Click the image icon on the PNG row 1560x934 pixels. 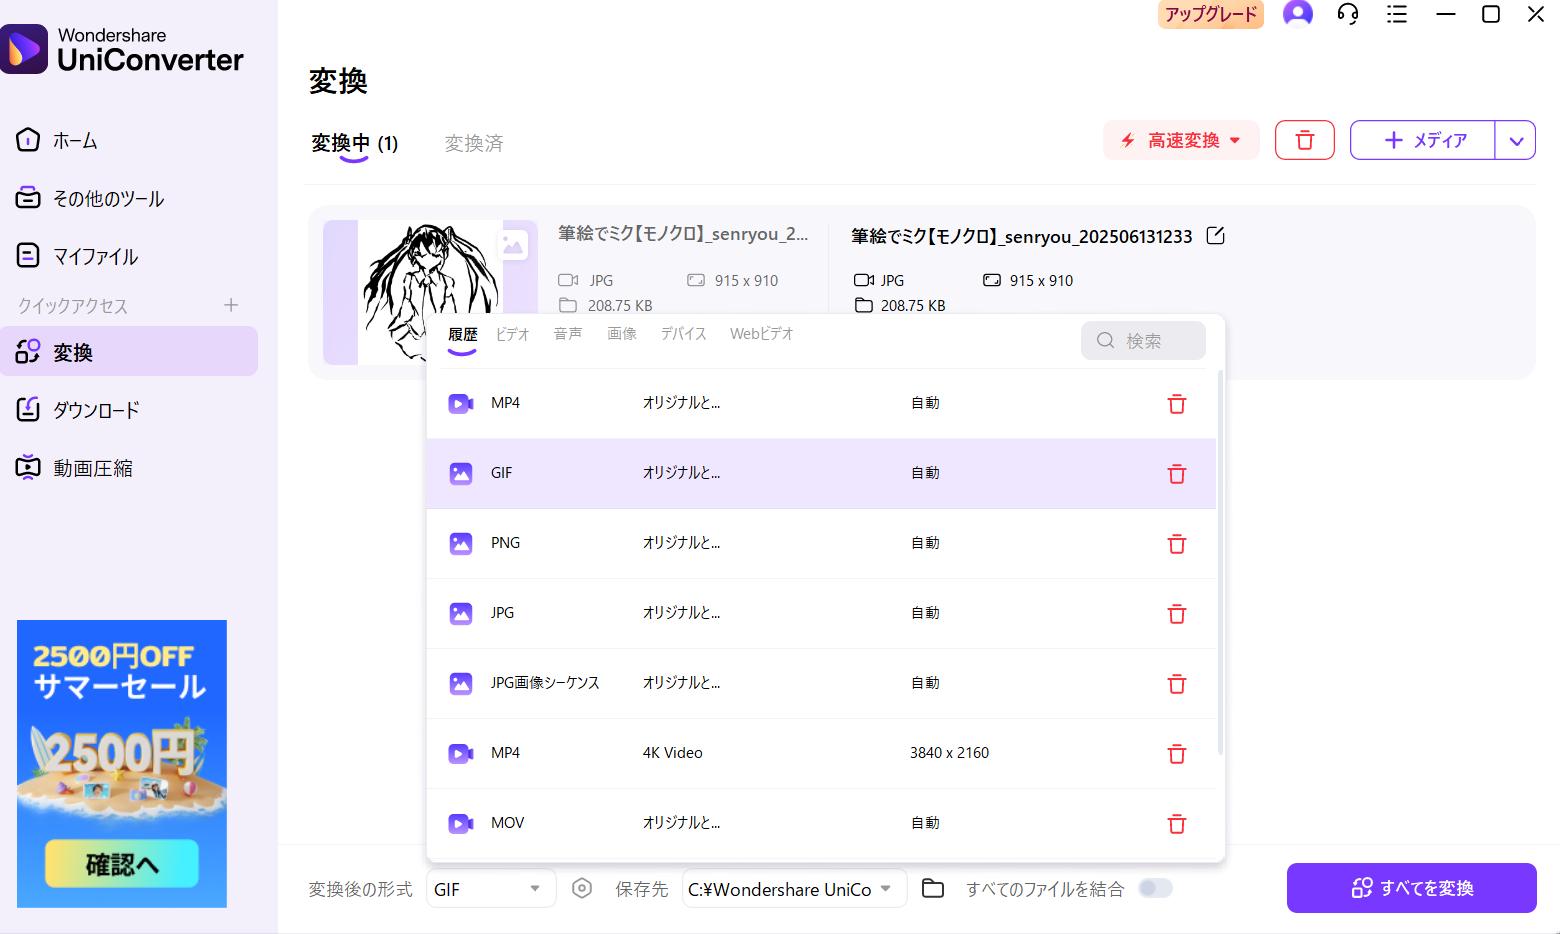[461, 544]
